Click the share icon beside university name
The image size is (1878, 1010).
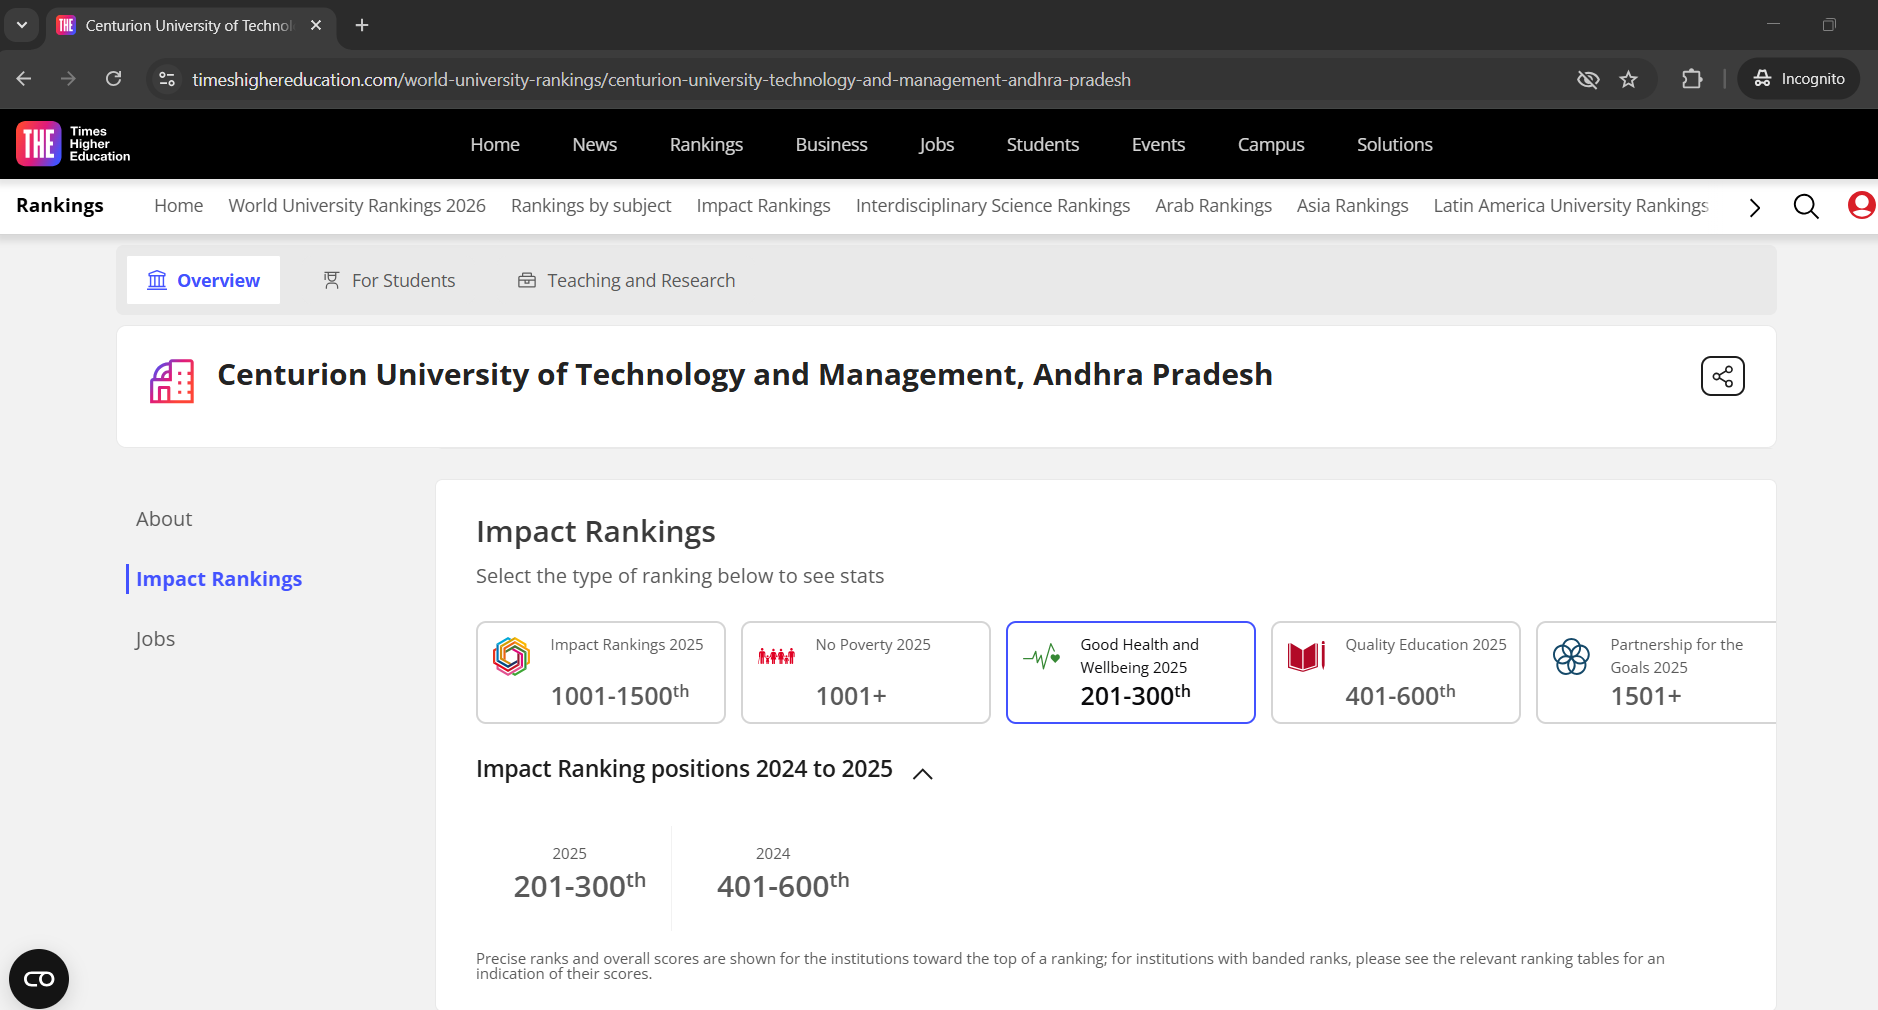(x=1722, y=376)
